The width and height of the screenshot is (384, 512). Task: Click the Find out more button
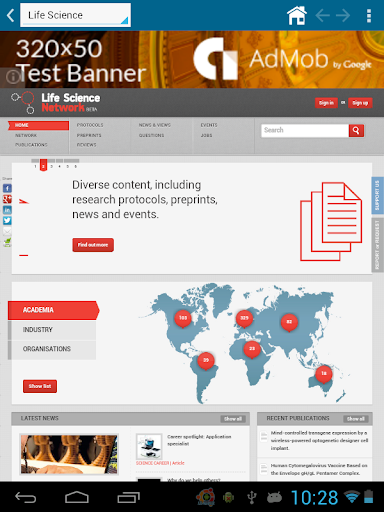point(93,245)
